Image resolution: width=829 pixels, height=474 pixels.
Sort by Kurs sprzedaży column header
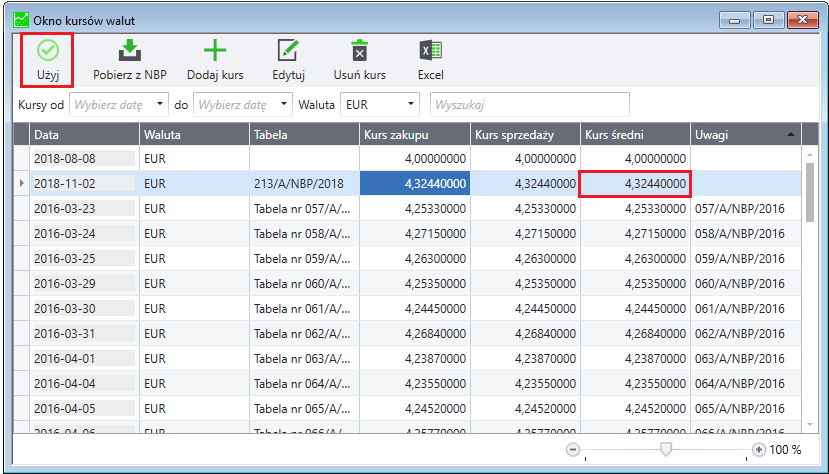coord(525,135)
